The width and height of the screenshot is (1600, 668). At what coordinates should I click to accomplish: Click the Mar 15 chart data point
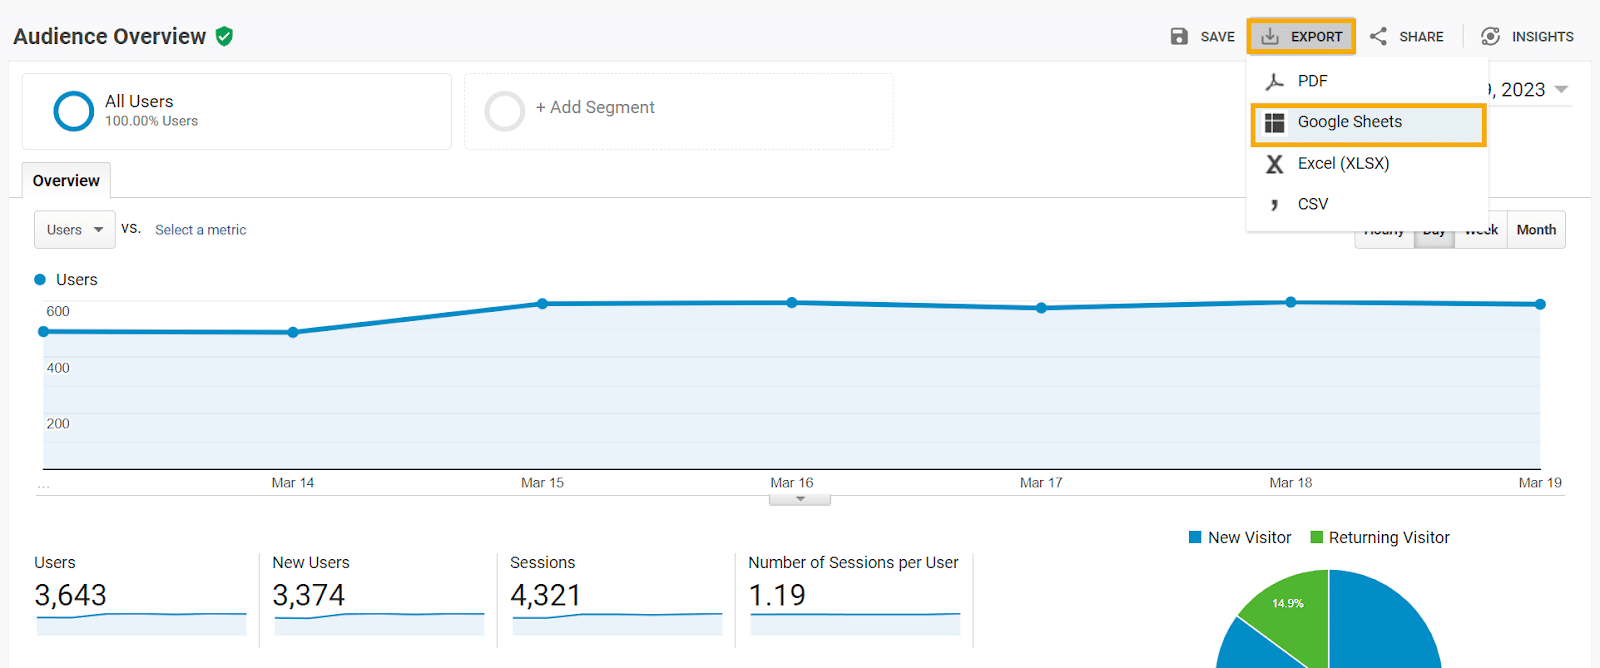pos(543,303)
